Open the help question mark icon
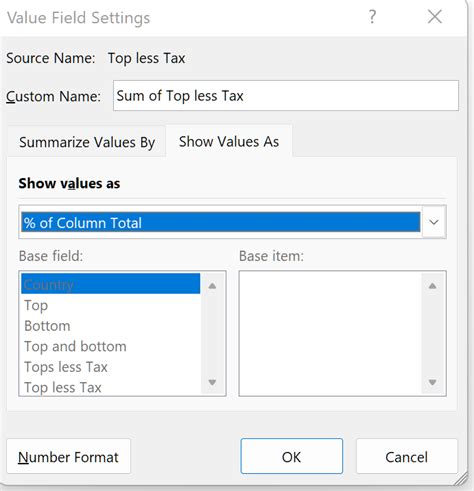Viewport: 474px width, 491px height. (372, 17)
